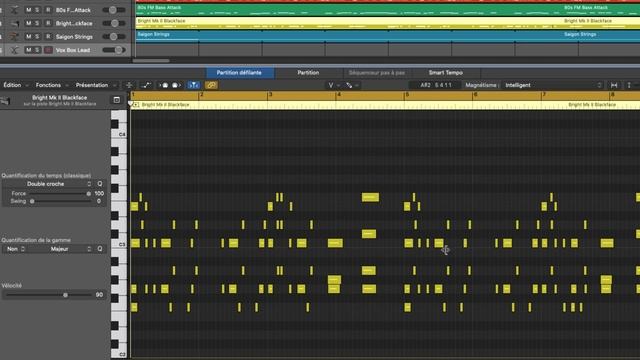Image resolution: width=640 pixels, height=360 pixels.
Task: Click the Force value 100
Action: pos(99,193)
